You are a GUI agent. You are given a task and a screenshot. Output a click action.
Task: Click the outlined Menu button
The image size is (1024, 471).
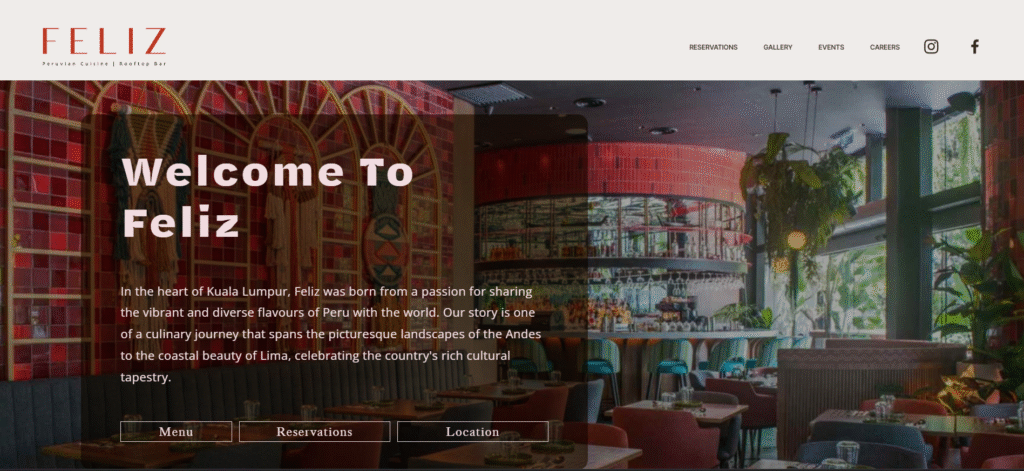[x=176, y=432]
